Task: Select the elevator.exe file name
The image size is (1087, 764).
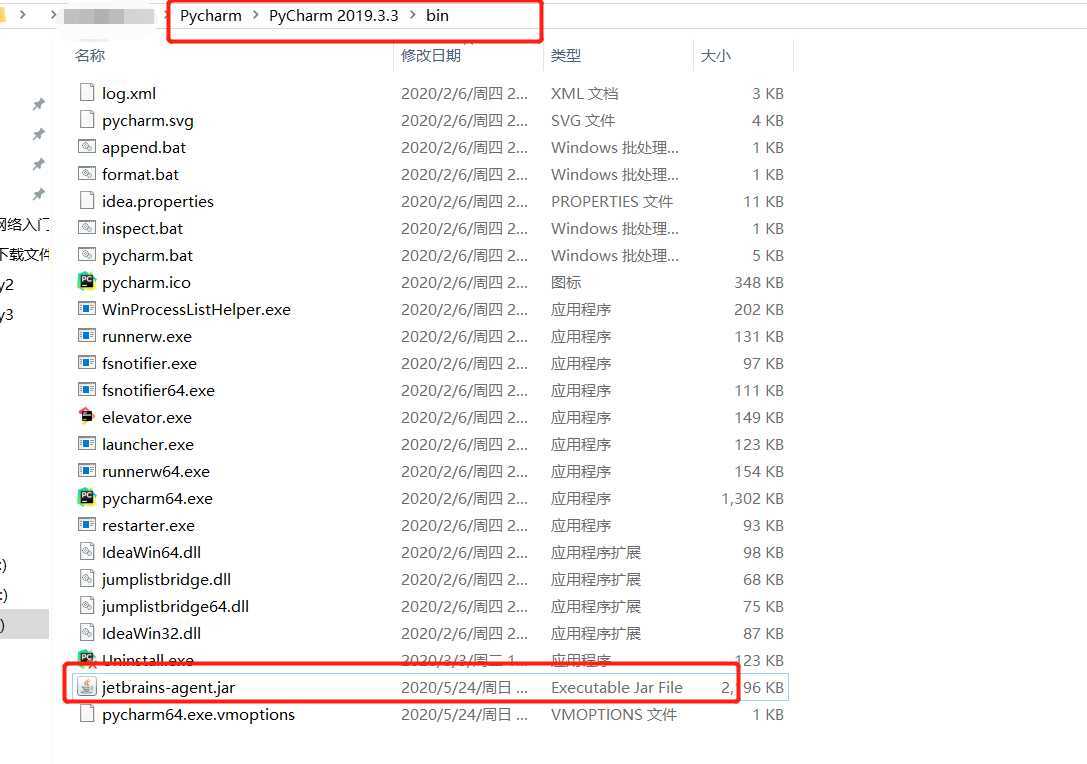Action: click(x=147, y=417)
